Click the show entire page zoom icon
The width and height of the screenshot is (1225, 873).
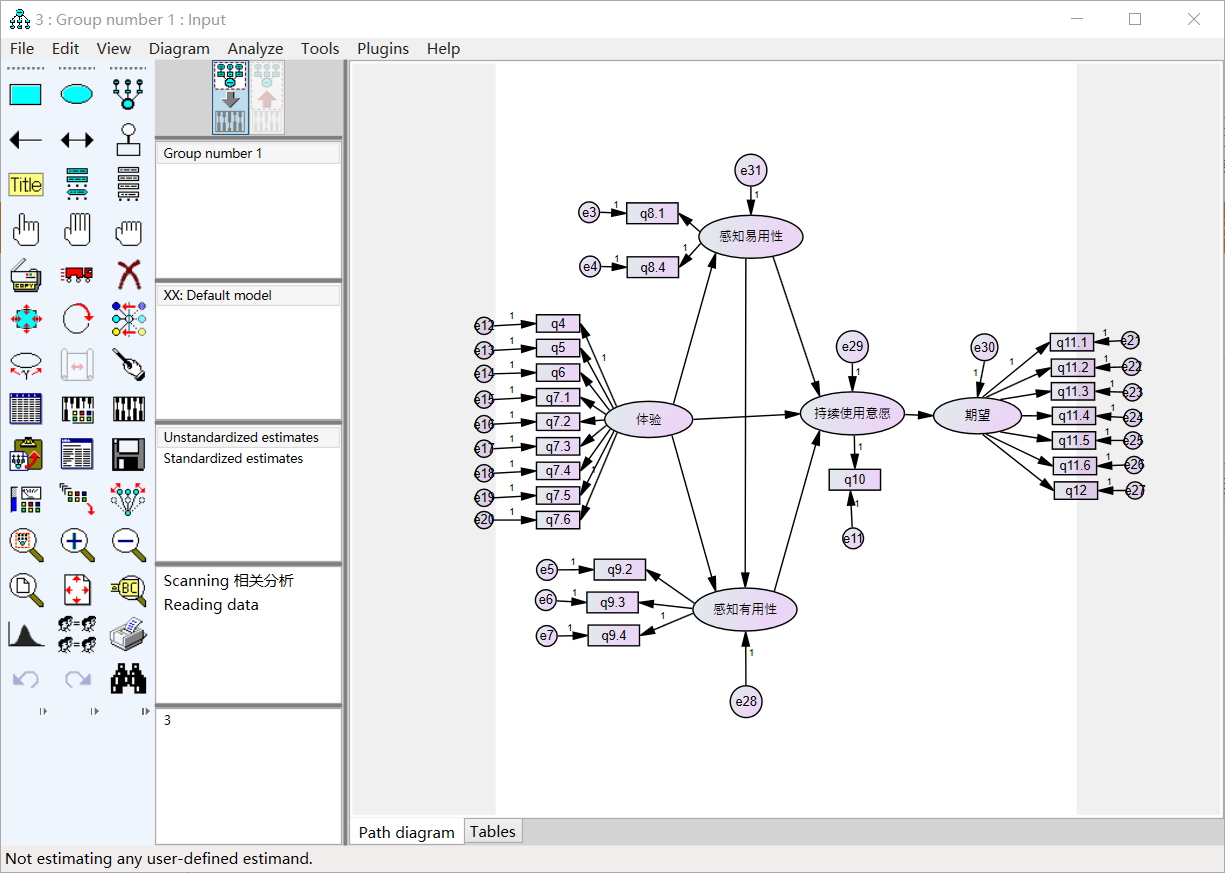[25, 589]
